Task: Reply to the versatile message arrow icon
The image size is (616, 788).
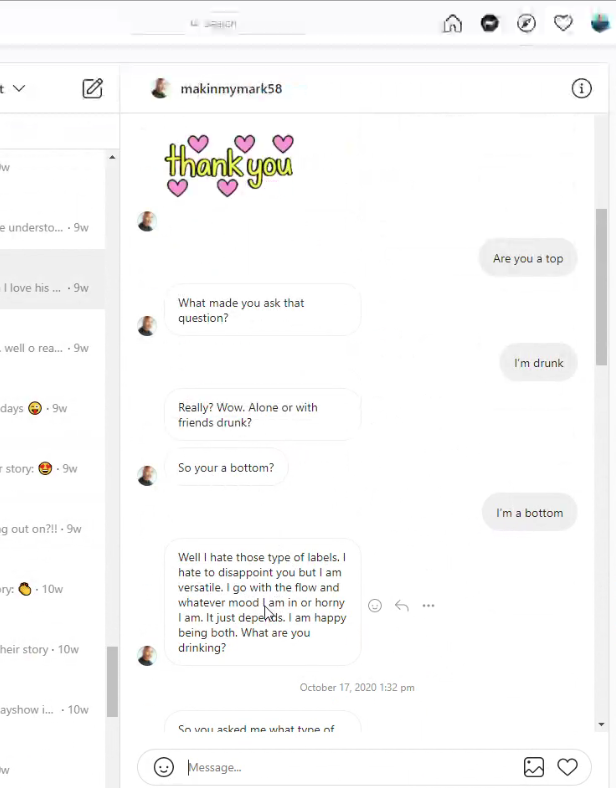Action: click(x=402, y=605)
